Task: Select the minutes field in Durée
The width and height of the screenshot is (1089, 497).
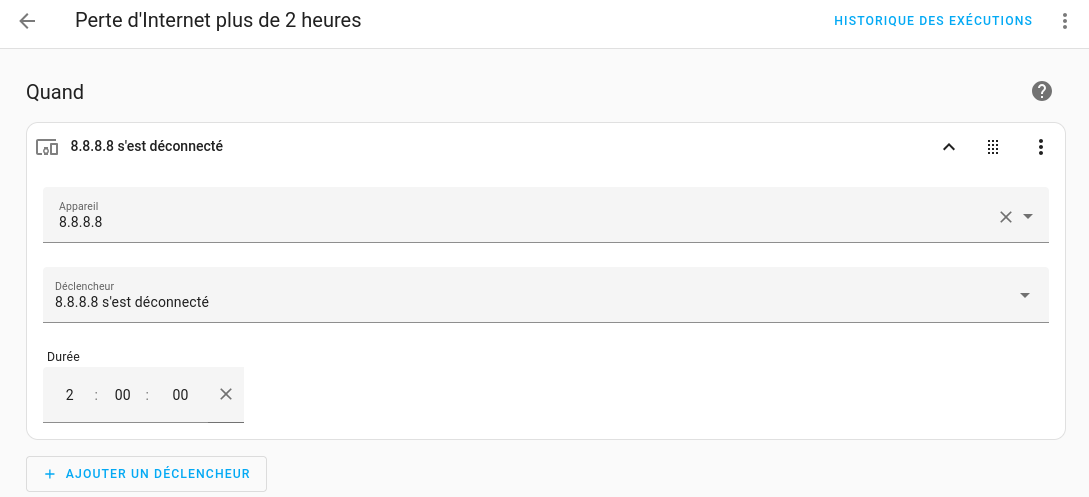Action: pyautogui.click(x=123, y=395)
